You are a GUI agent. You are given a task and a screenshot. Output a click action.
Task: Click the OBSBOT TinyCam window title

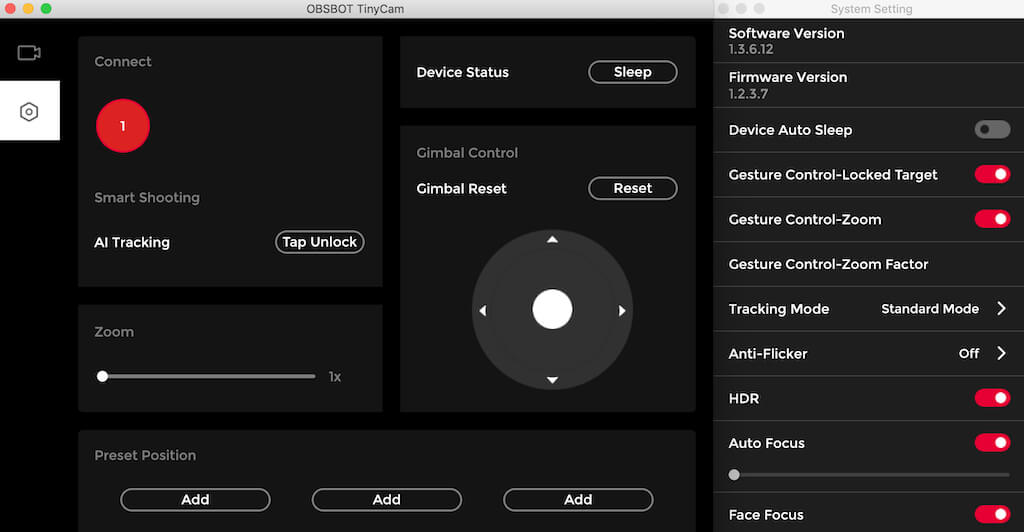click(355, 9)
